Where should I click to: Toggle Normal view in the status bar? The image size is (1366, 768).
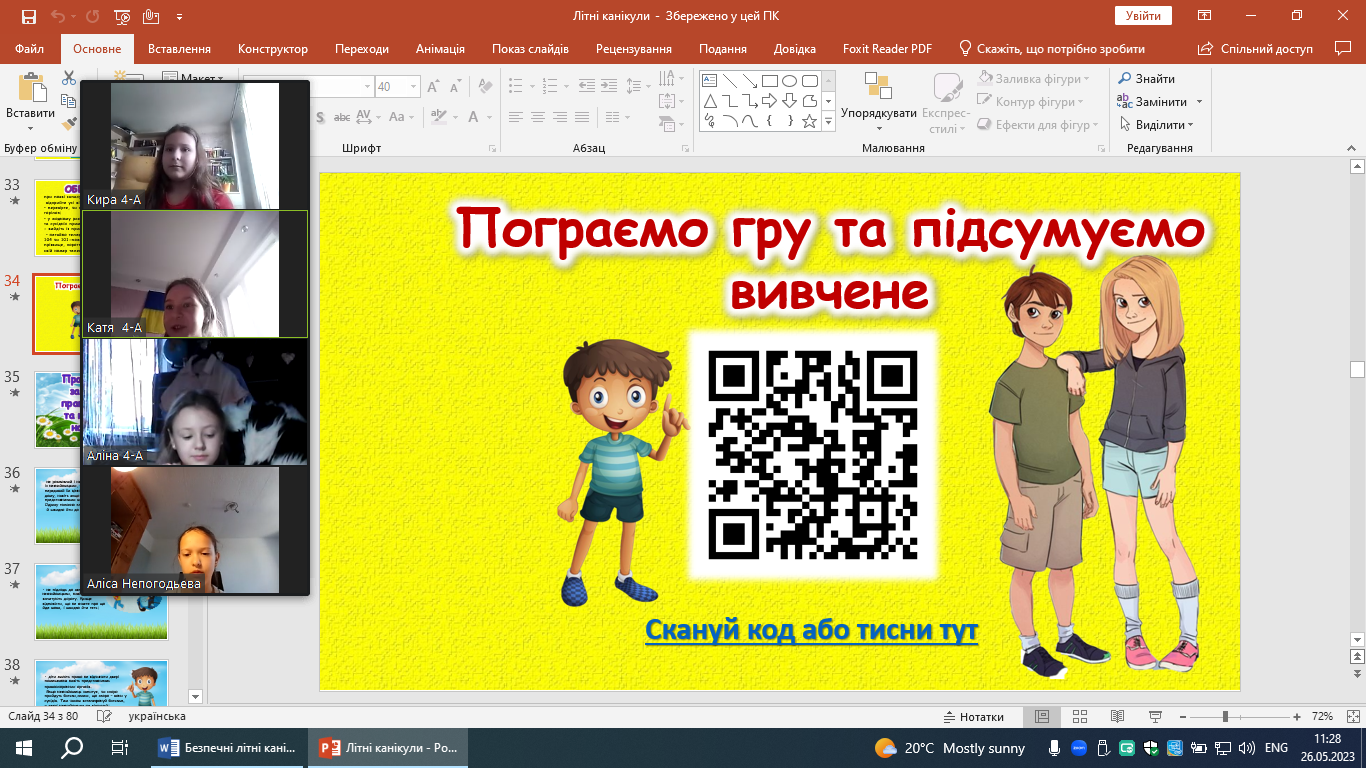pos(1042,717)
